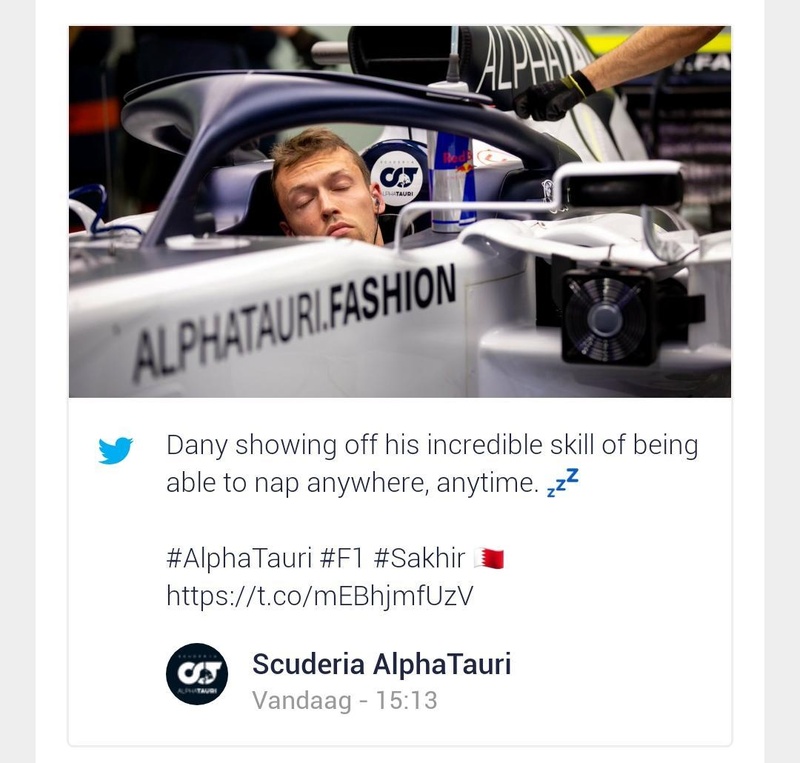800x763 pixels.
Task: Open the napping driver photo
Action: click(x=399, y=211)
